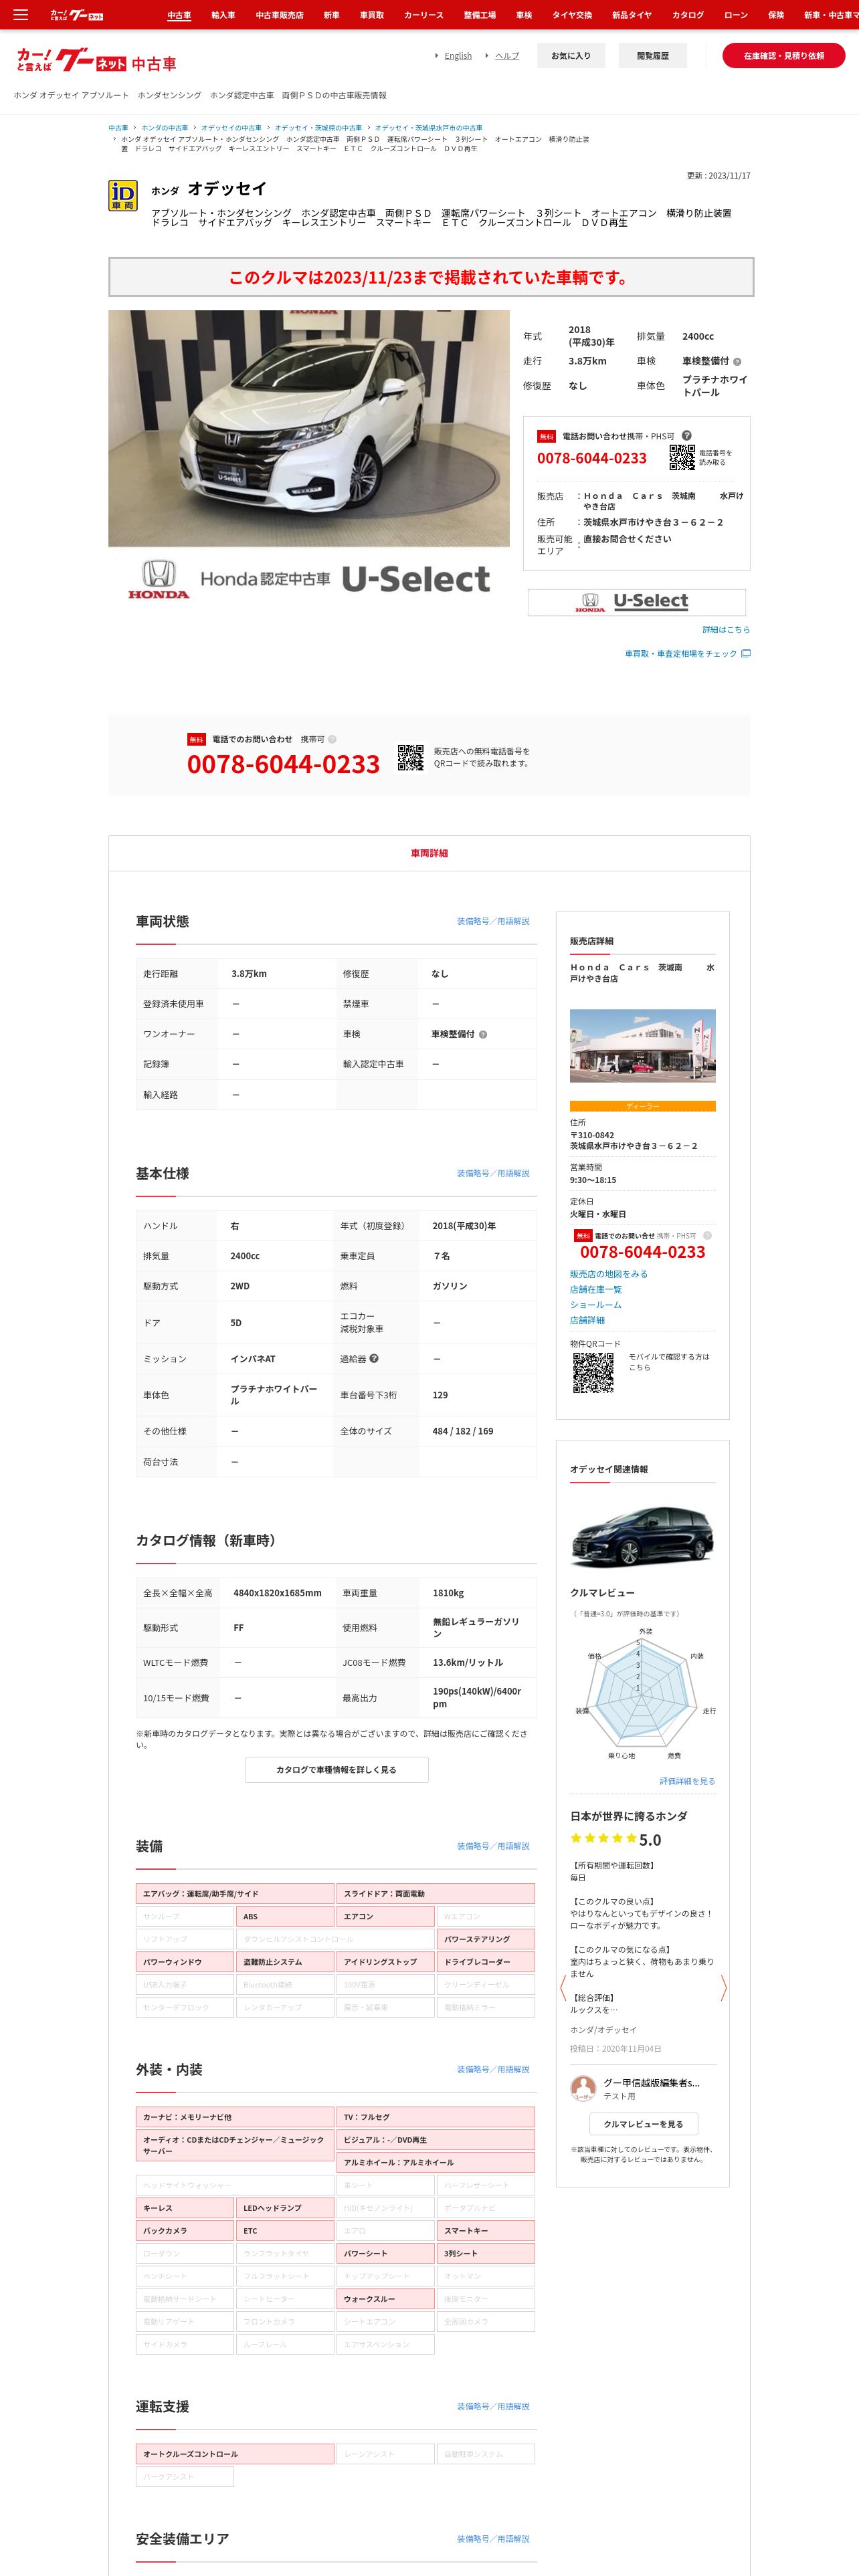
Task: Click the ディーラー orange label
Action: [x=643, y=1106]
